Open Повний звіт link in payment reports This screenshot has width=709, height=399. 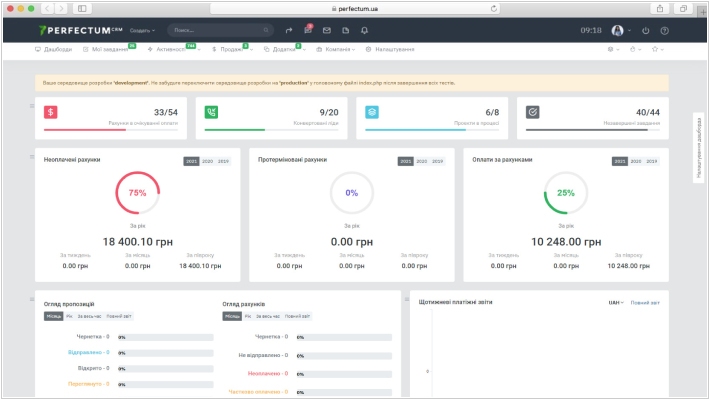[x=645, y=302]
